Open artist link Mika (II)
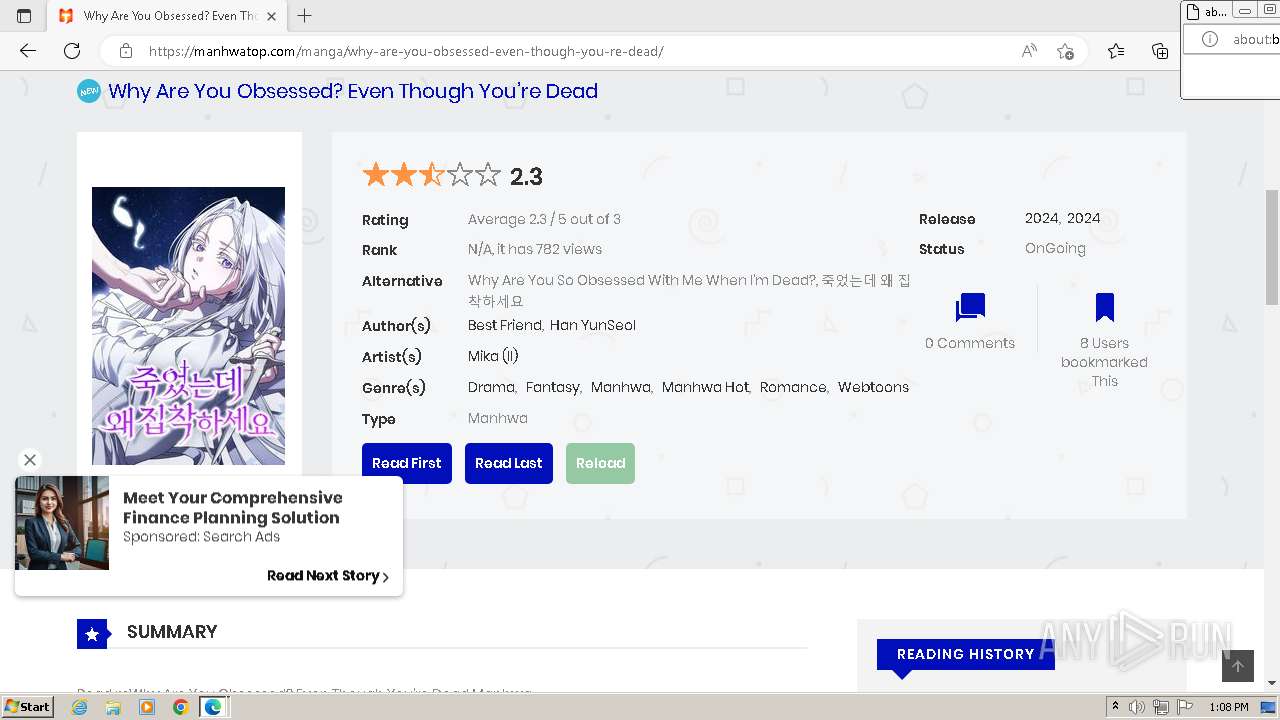 (493, 356)
